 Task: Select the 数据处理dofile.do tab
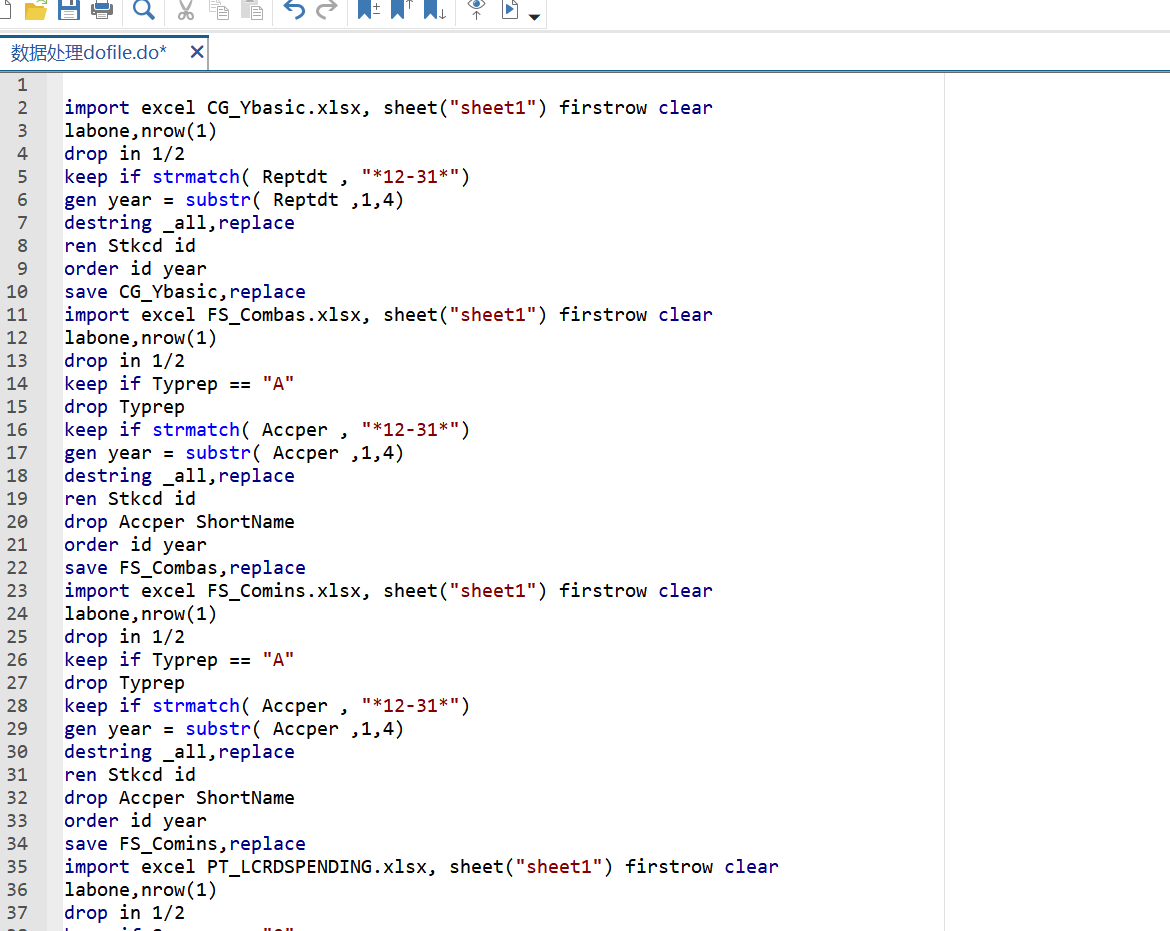click(89, 53)
